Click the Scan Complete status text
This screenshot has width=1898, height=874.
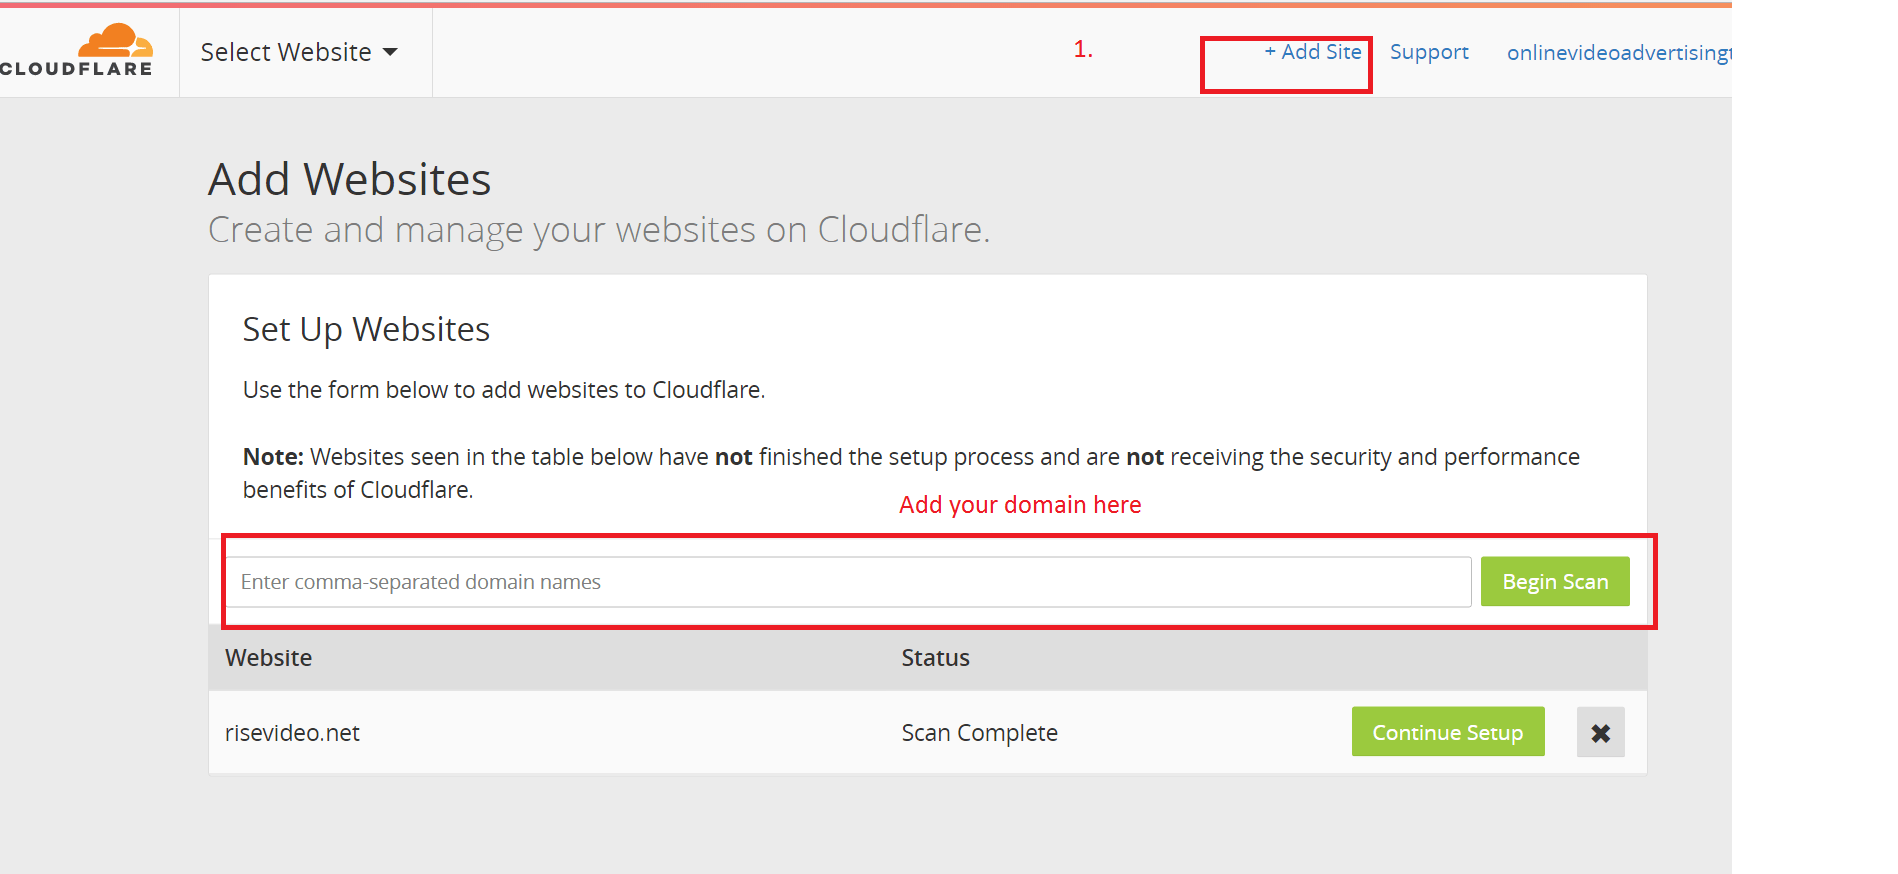pyautogui.click(x=979, y=733)
